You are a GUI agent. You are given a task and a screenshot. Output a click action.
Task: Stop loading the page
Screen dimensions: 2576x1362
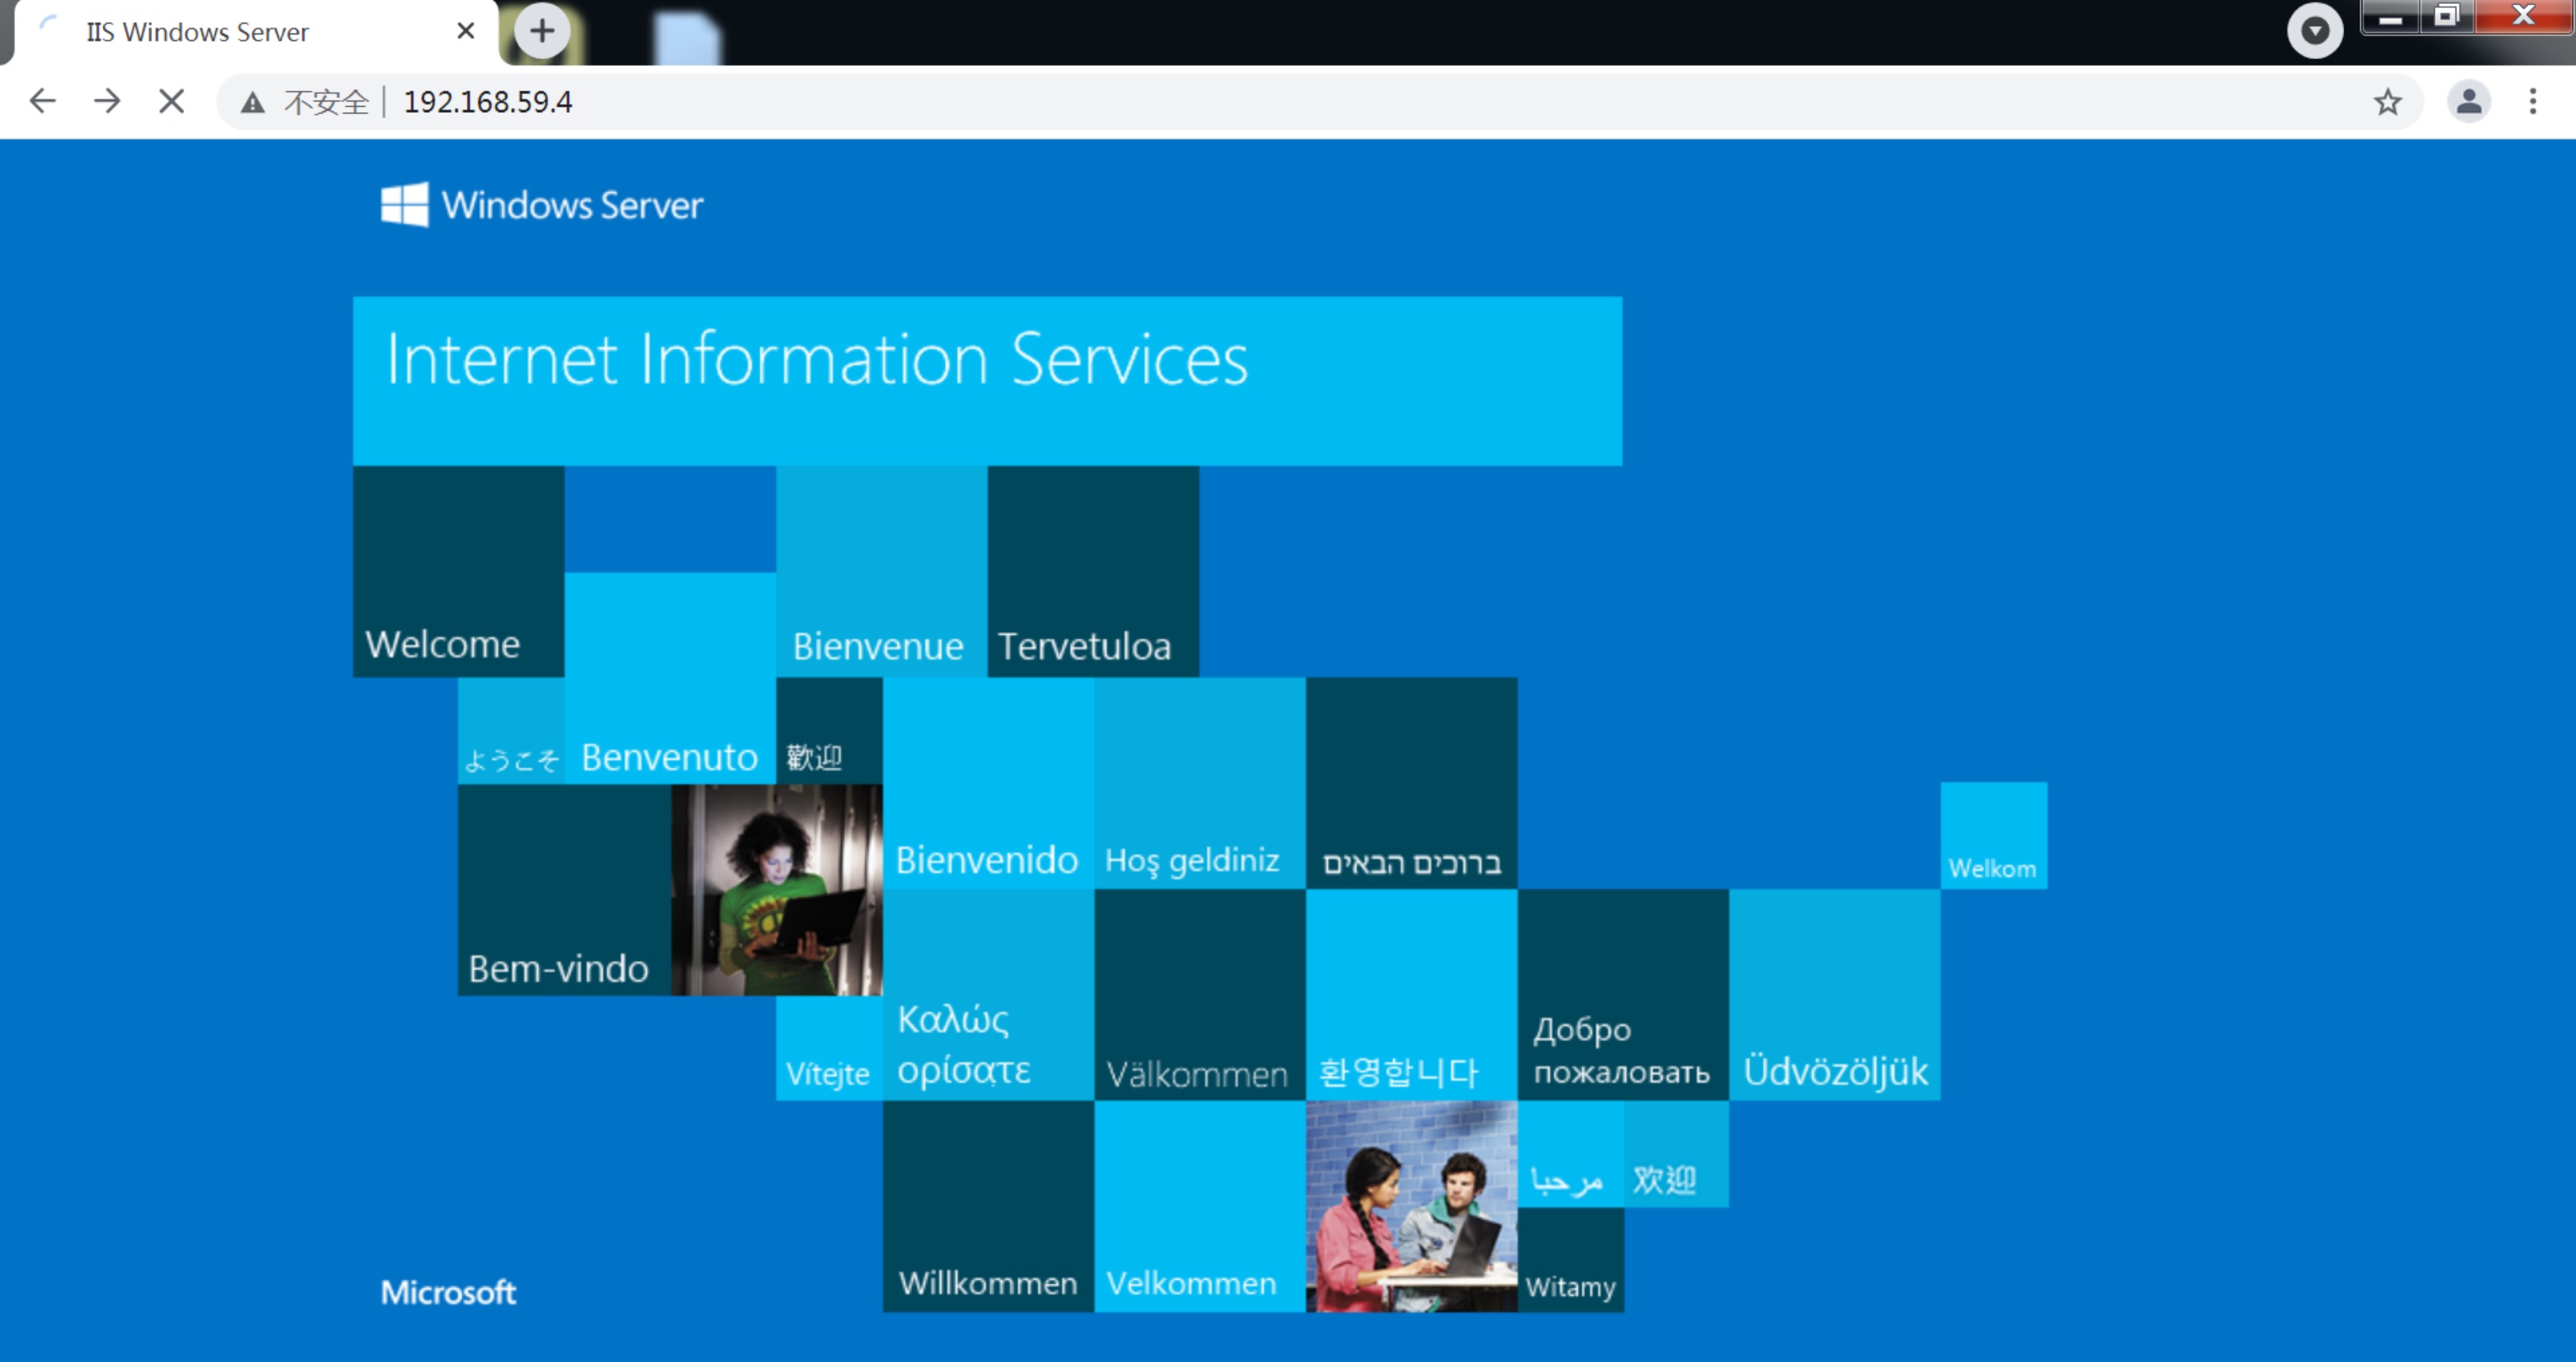tap(172, 101)
